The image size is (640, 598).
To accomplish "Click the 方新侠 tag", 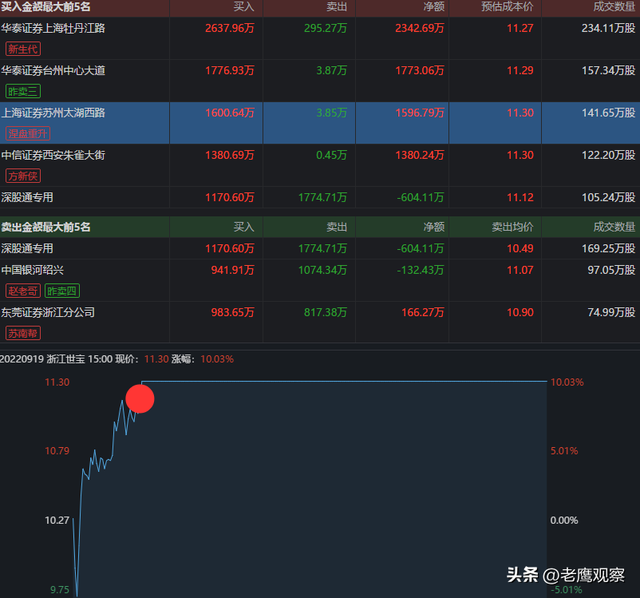I will pyautogui.click(x=23, y=176).
